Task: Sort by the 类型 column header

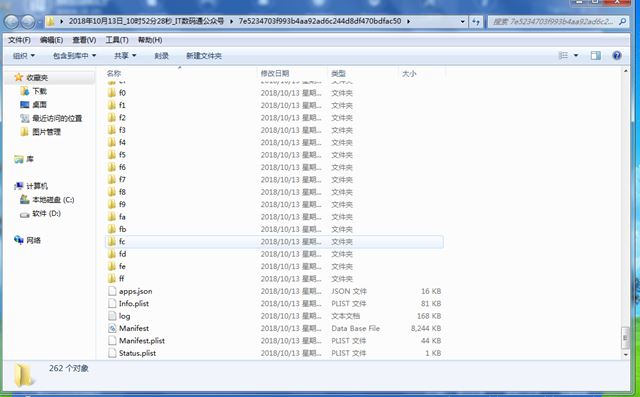Action: pos(338,73)
